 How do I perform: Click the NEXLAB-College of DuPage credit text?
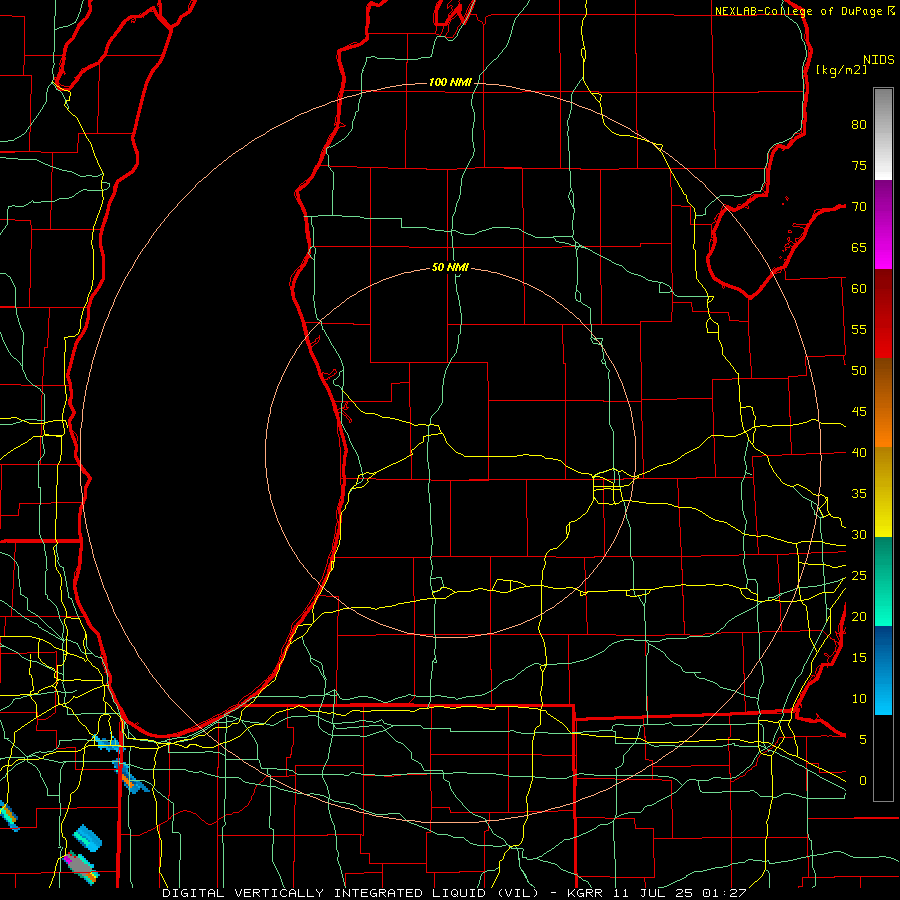pyautogui.click(x=800, y=11)
